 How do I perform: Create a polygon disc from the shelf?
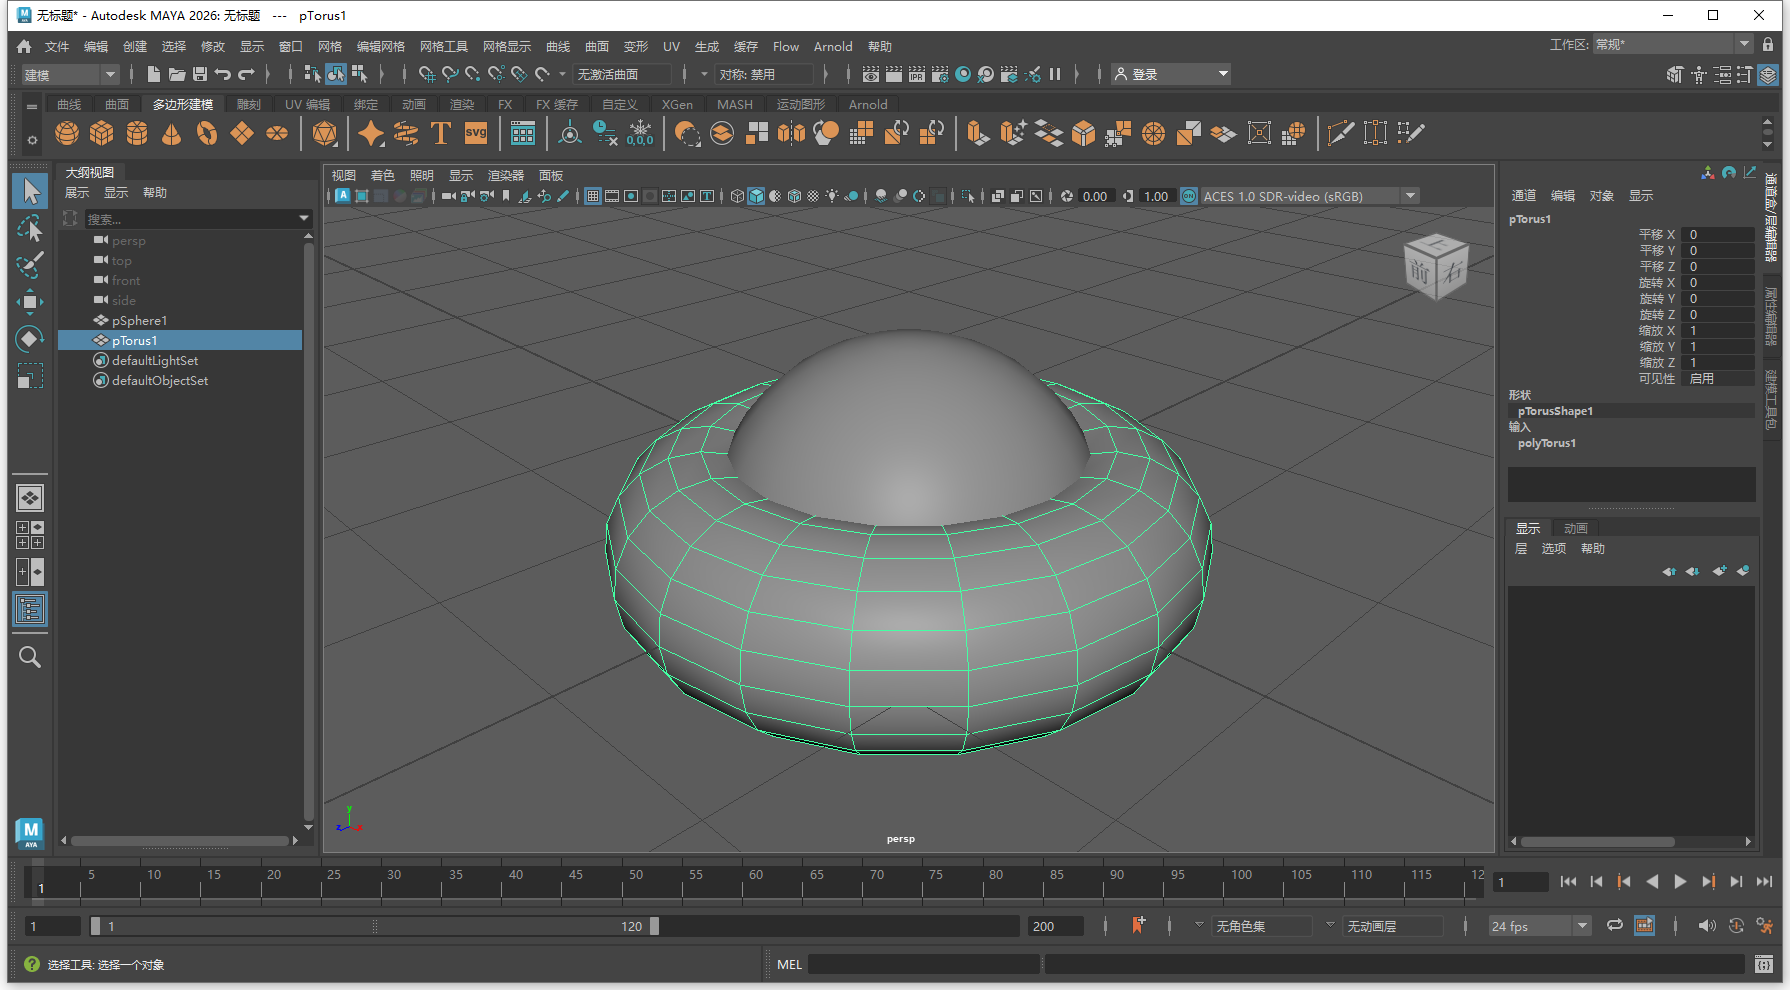(277, 133)
